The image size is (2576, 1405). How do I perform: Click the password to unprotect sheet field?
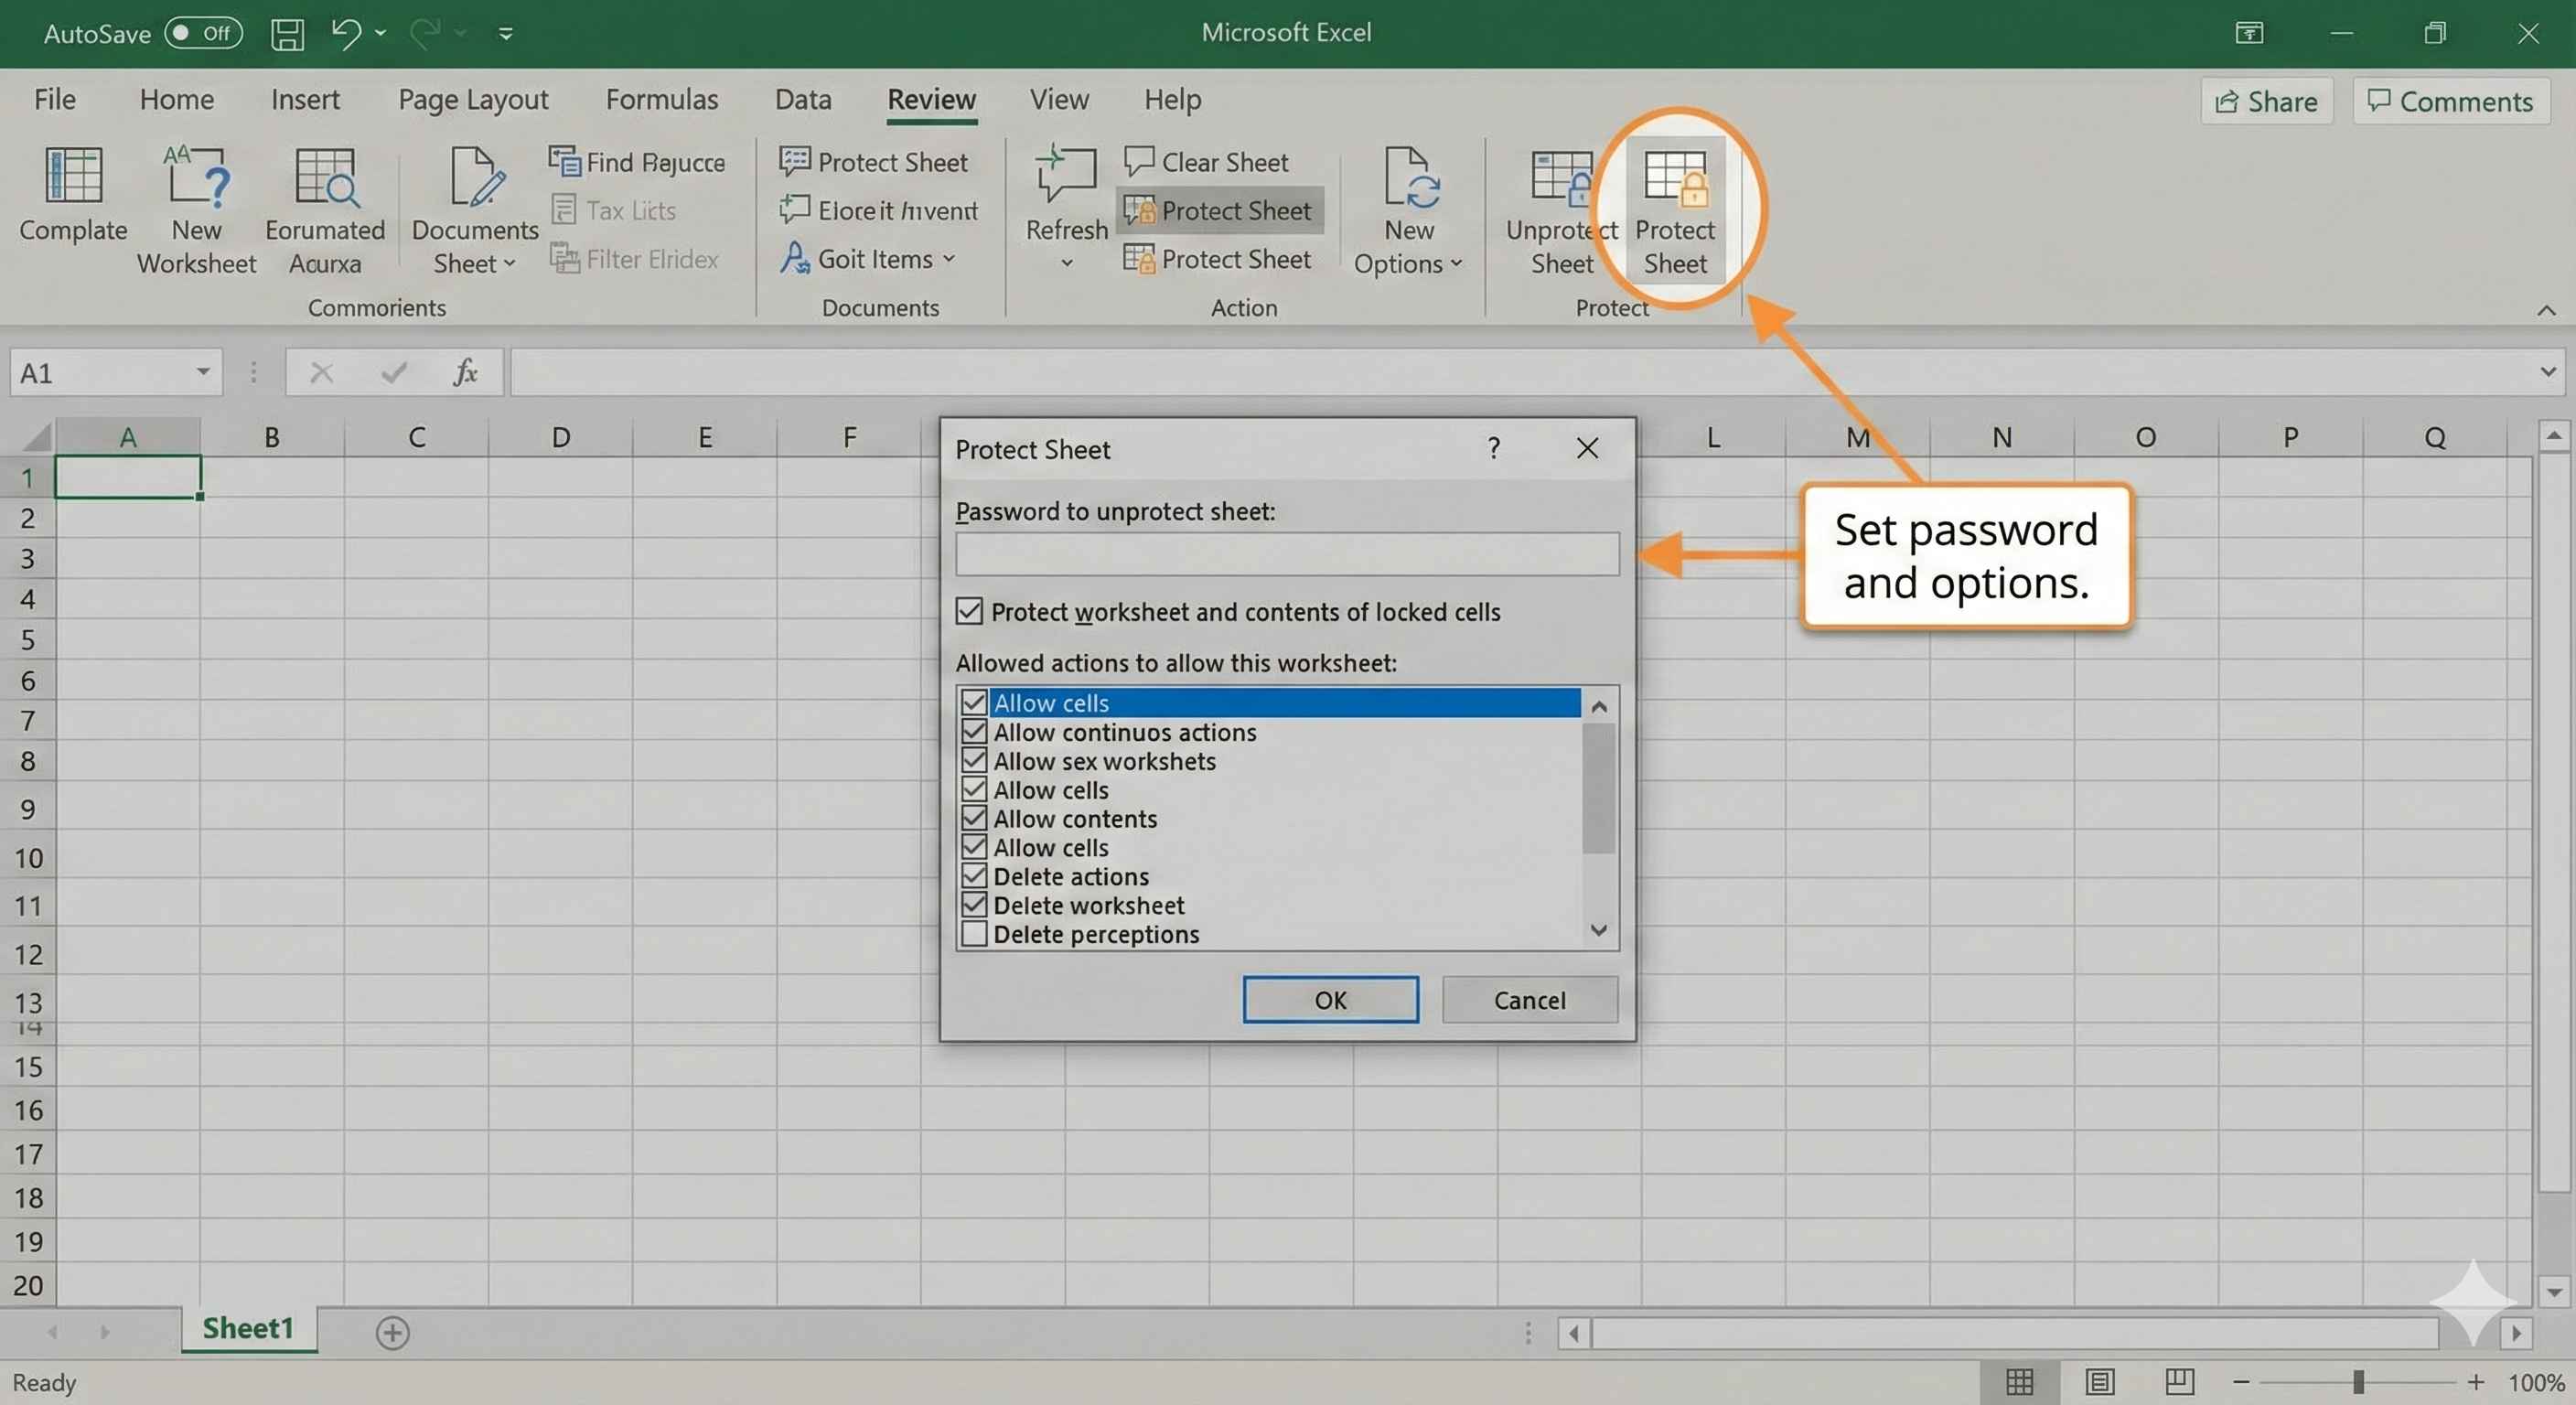pyautogui.click(x=1286, y=554)
